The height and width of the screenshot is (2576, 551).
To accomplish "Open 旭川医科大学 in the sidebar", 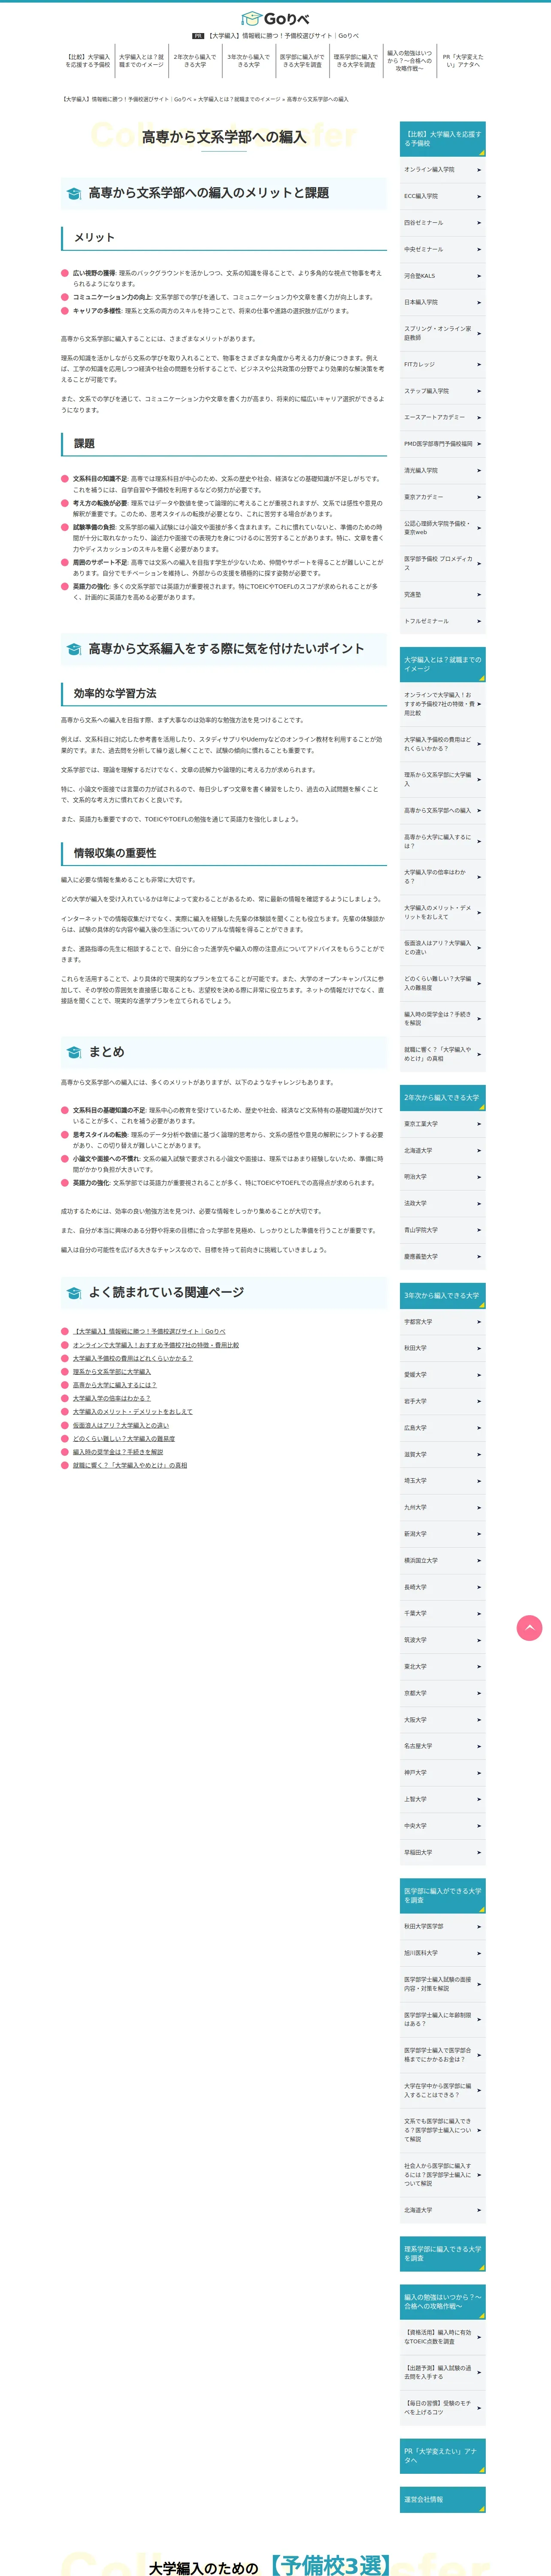I will (442, 1953).
